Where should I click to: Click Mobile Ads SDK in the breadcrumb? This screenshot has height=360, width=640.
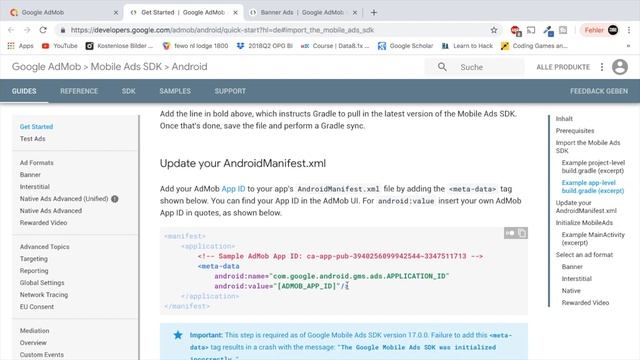point(126,67)
